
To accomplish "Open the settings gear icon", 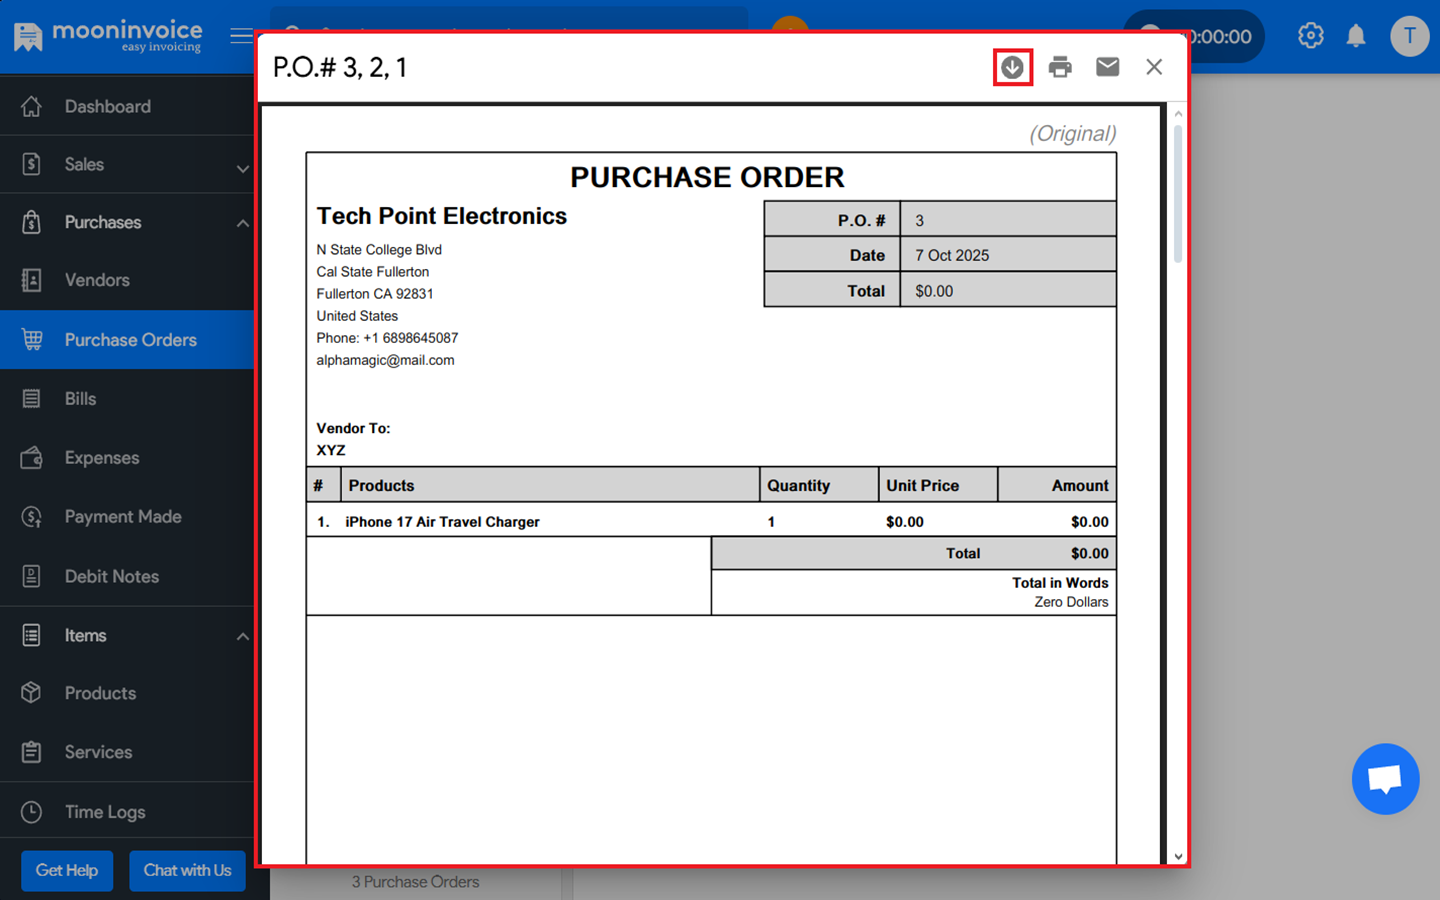I will [x=1310, y=36].
